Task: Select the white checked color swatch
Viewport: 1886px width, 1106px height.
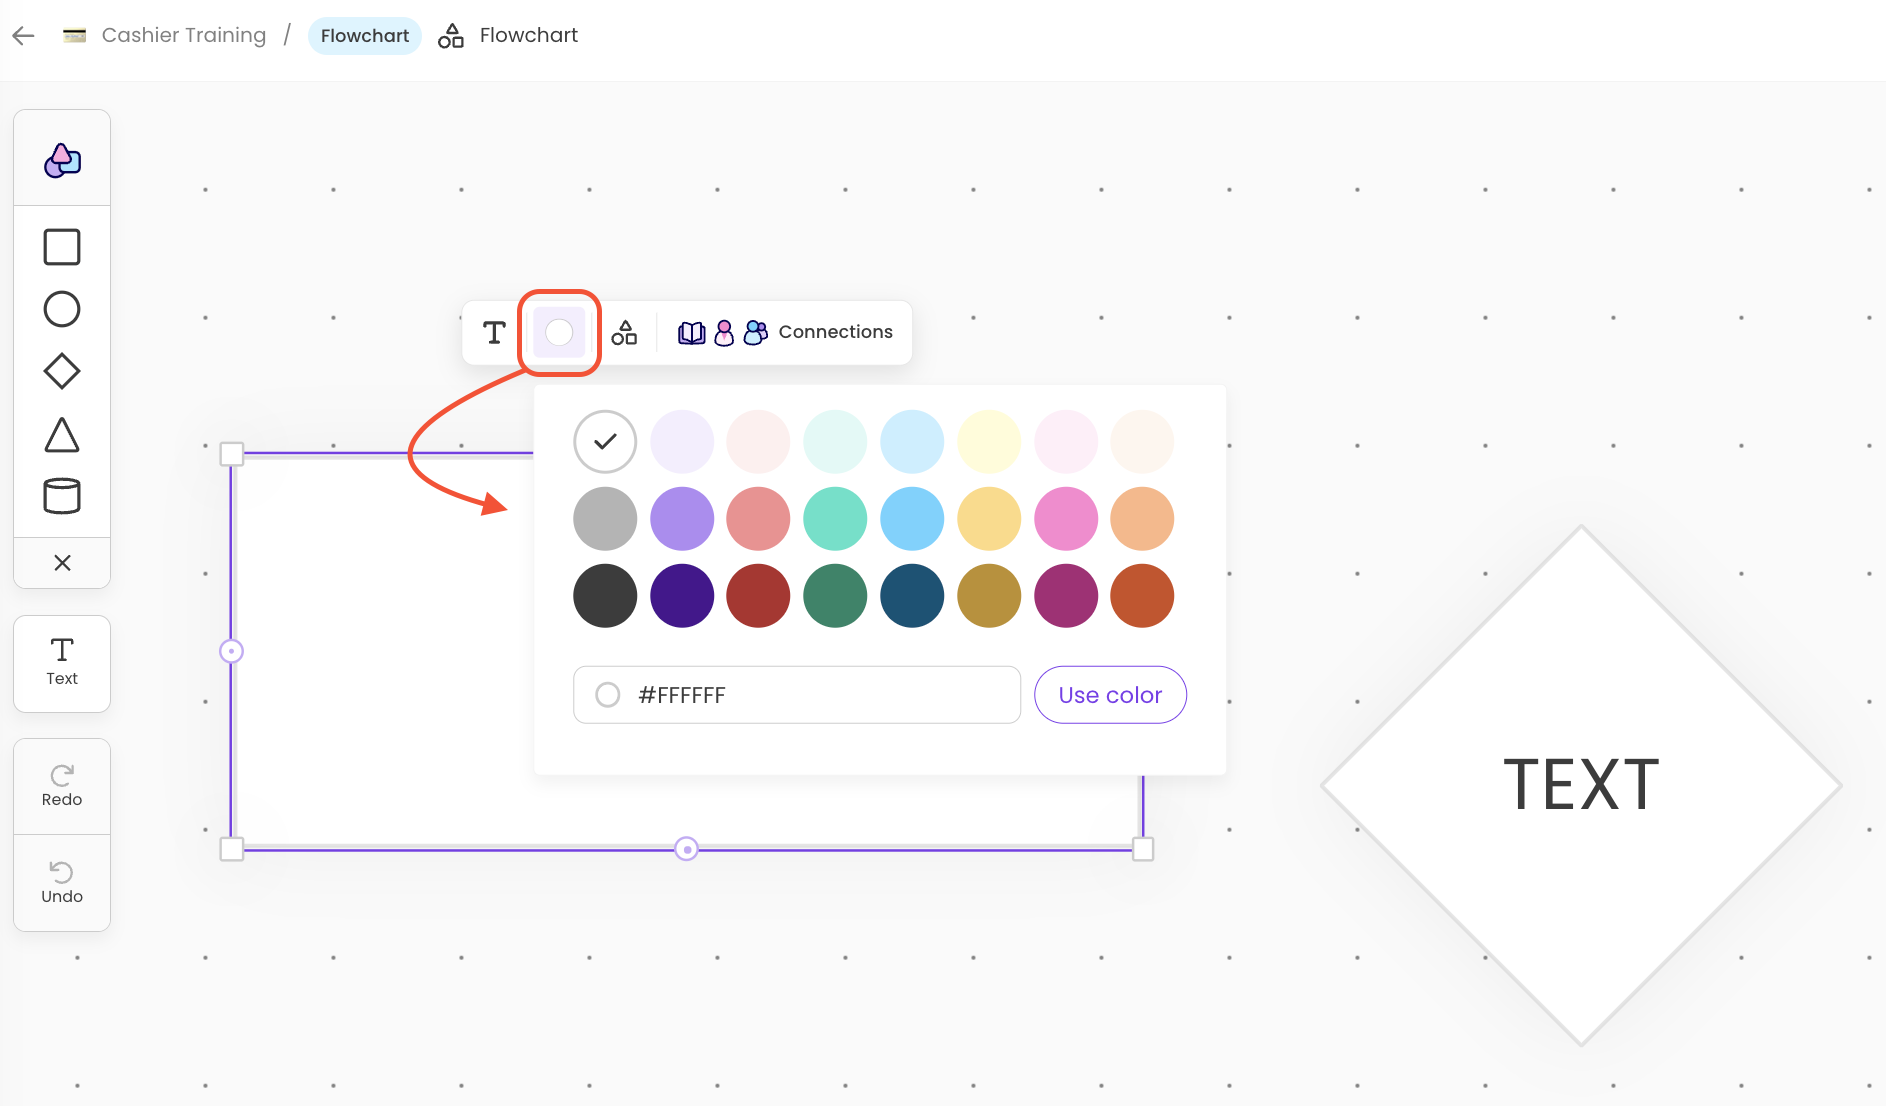Action: [605, 441]
